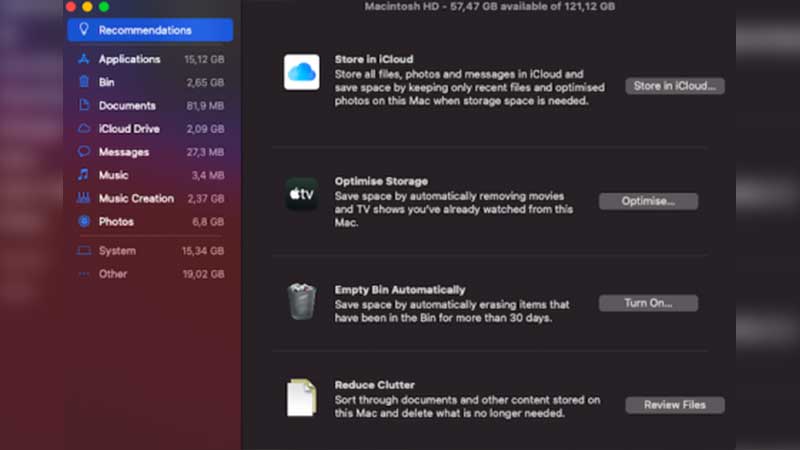Turn on Empty Bin Automatically
800x450 pixels.
[x=648, y=303]
